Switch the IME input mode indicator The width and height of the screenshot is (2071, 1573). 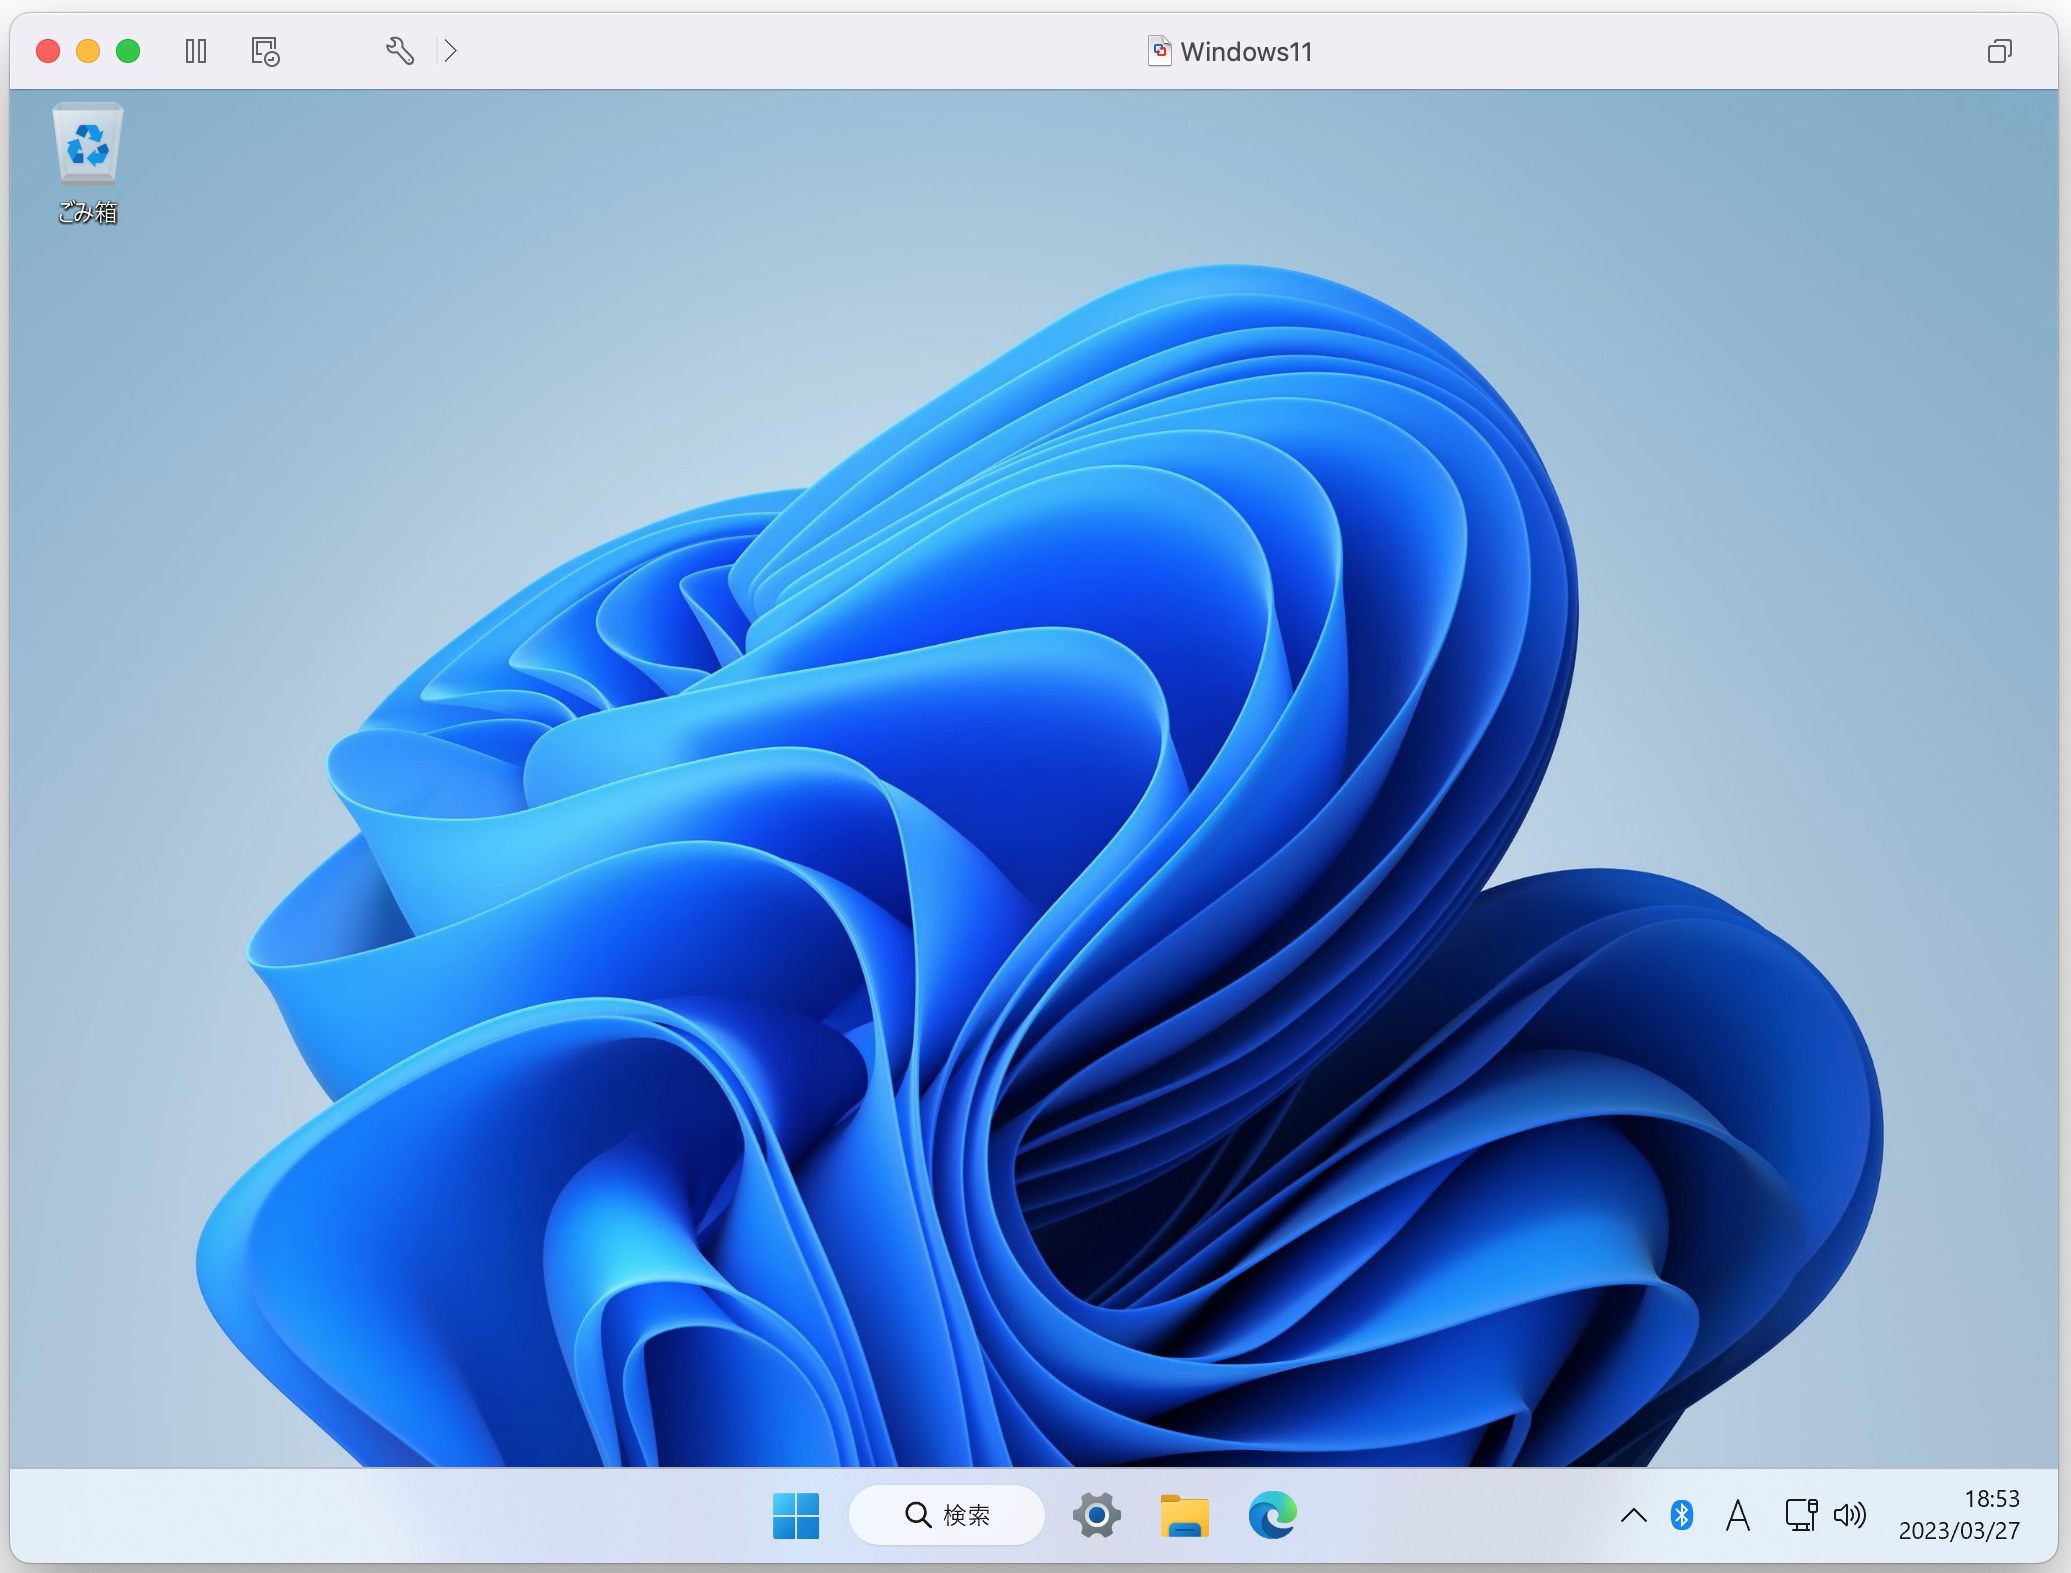[x=1738, y=1515]
